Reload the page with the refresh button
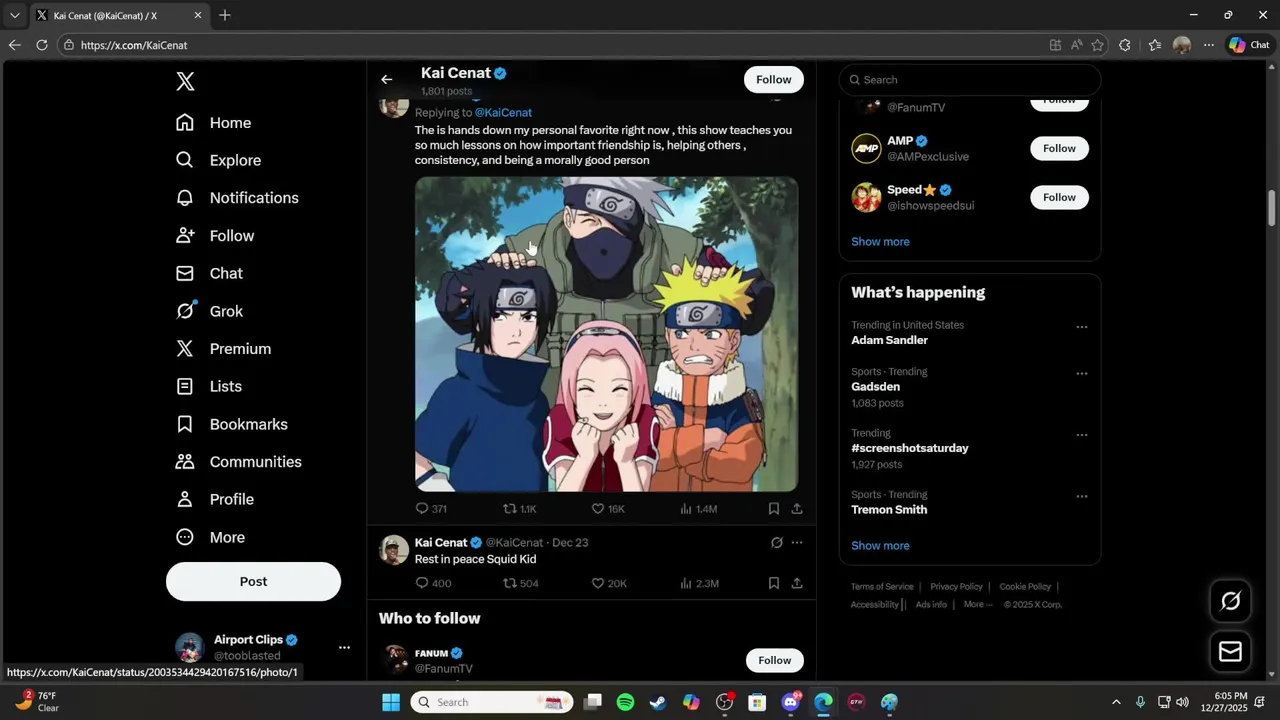 (x=42, y=45)
